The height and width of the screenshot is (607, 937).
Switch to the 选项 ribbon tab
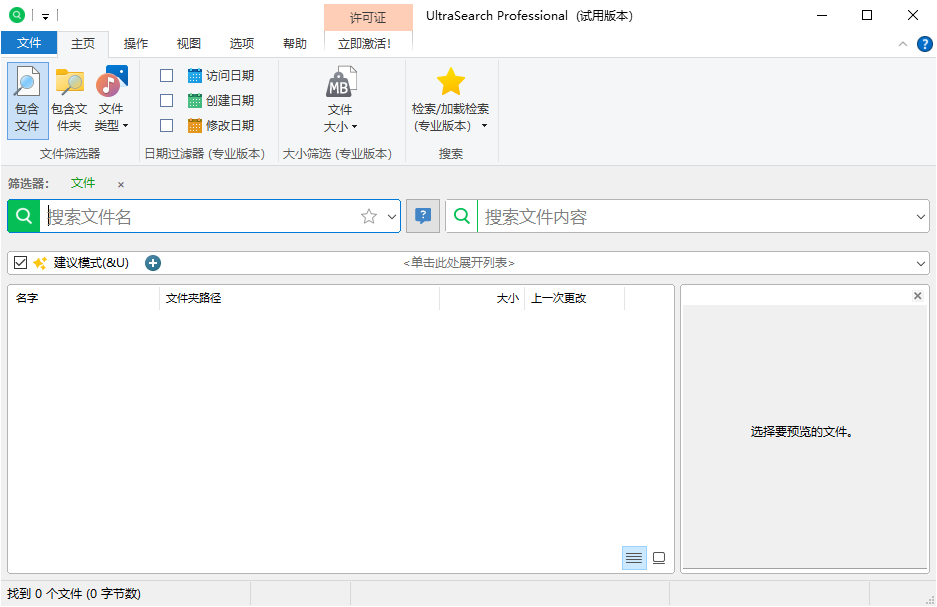click(x=242, y=44)
